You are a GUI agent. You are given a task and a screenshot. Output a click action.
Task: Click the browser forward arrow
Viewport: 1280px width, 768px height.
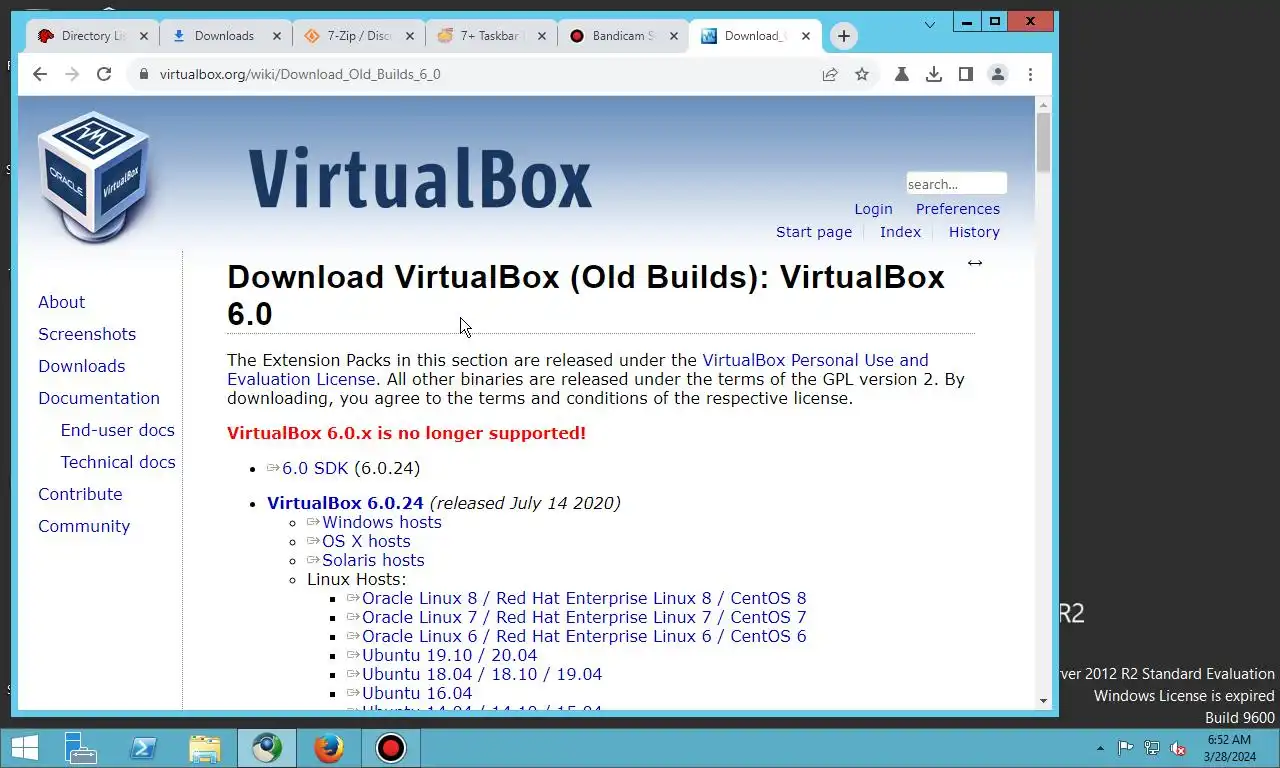(x=72, y=74)
